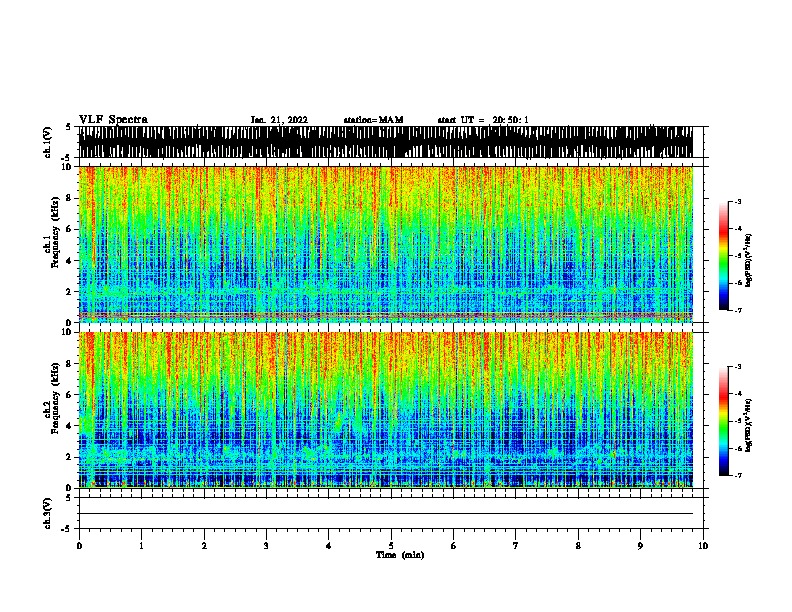Click the 4 kHz tick of ch.2 frequency axis

pyautogui.click(x=70, y=426)
